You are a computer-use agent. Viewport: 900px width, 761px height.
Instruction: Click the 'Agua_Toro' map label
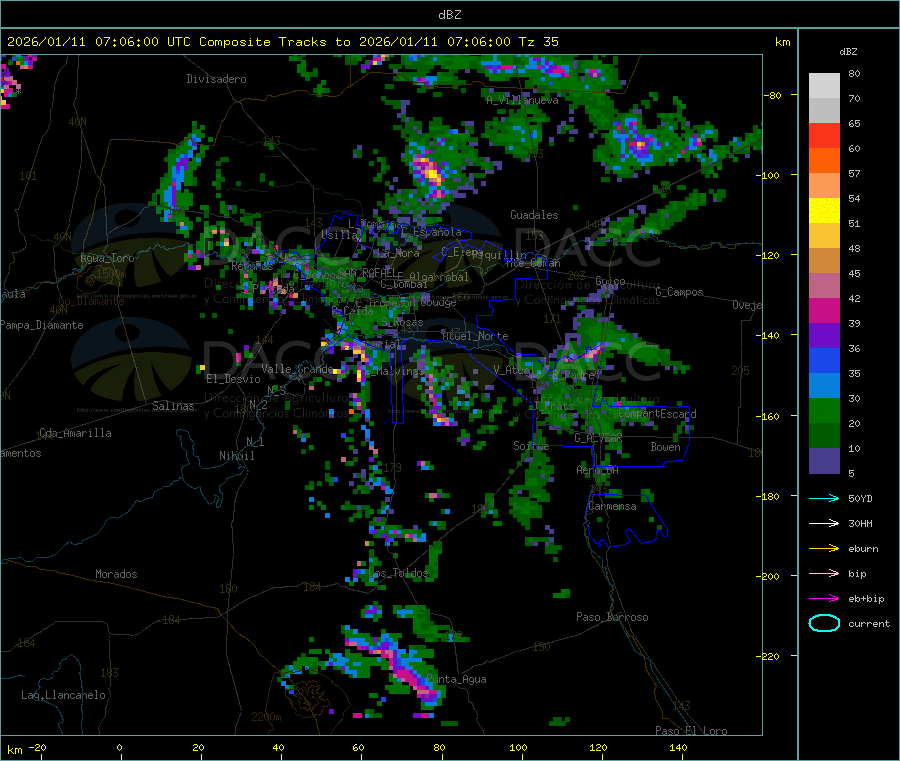click(107, 258)
